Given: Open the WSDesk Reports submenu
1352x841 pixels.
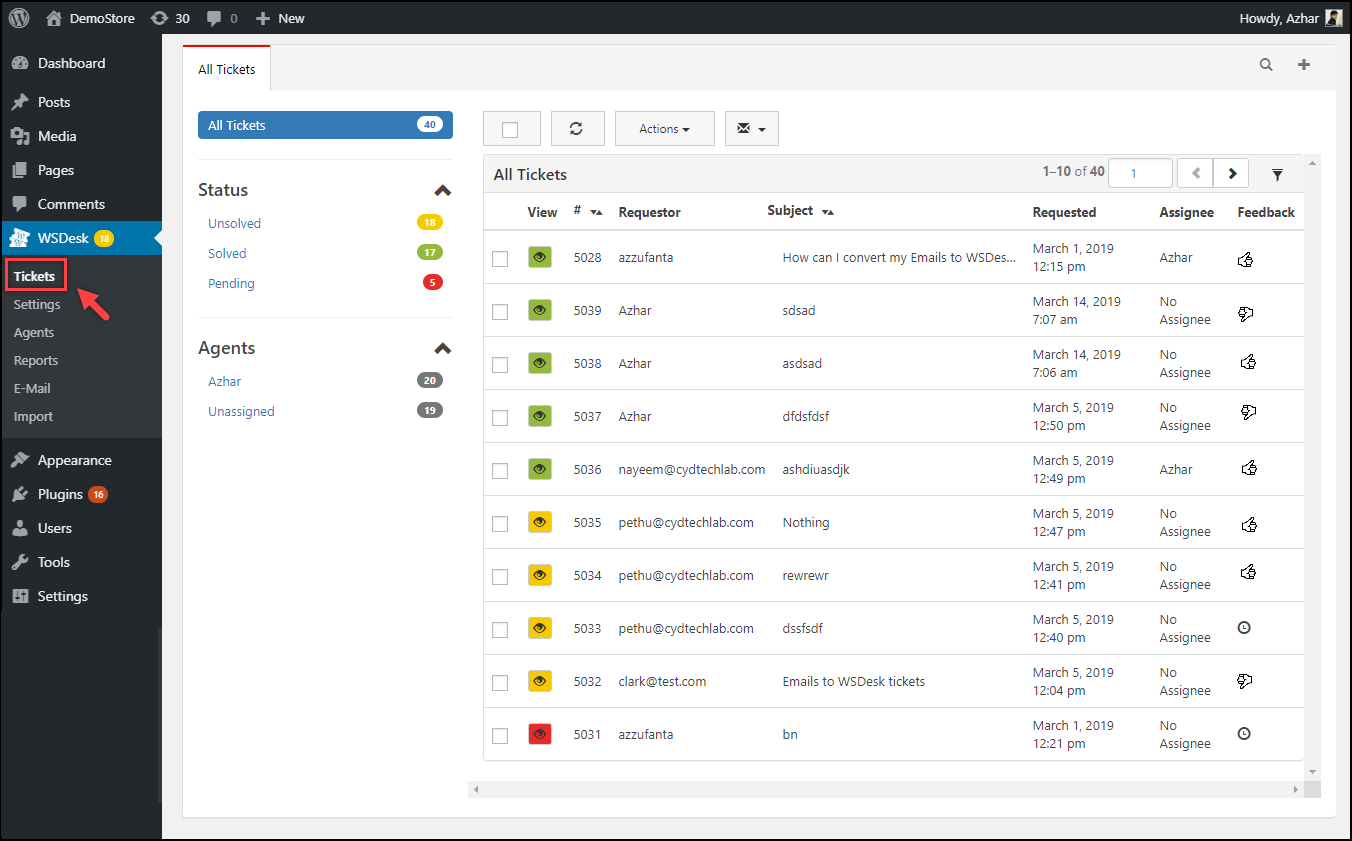Looking at the screenshot, I should pos(36,360).
